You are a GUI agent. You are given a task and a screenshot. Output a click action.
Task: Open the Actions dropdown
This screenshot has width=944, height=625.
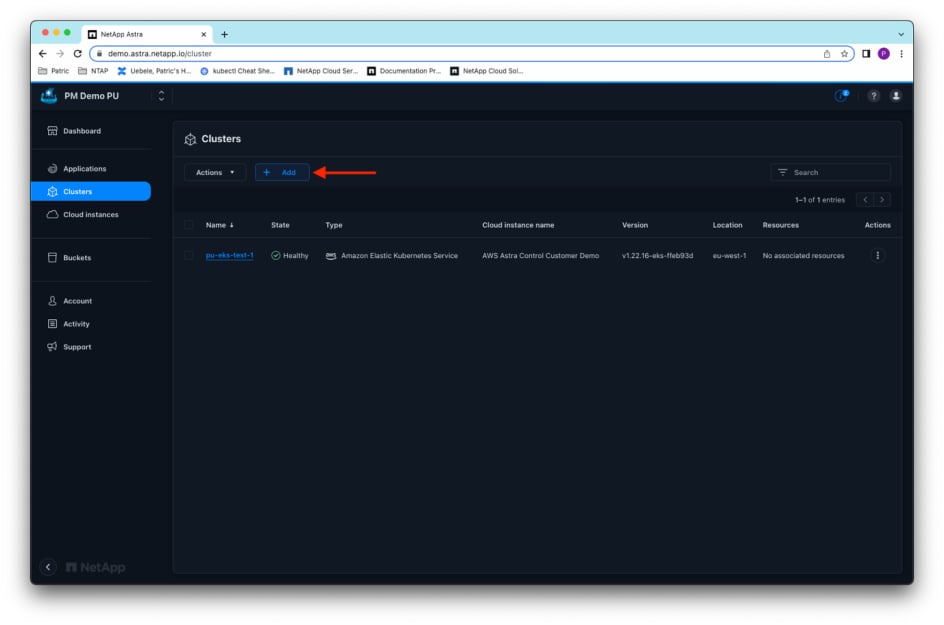[x=215, y=172]
